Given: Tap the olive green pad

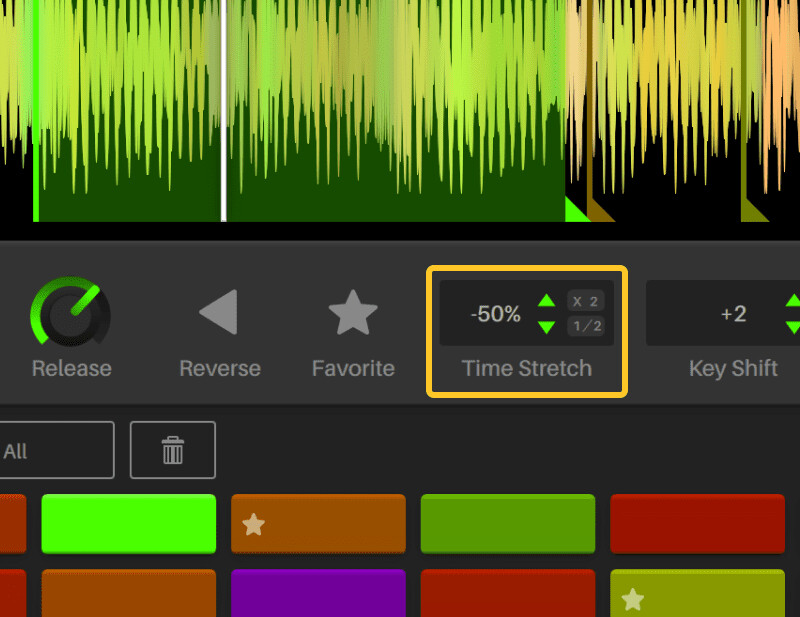Looking at the screenshot, I should point(508,523).
